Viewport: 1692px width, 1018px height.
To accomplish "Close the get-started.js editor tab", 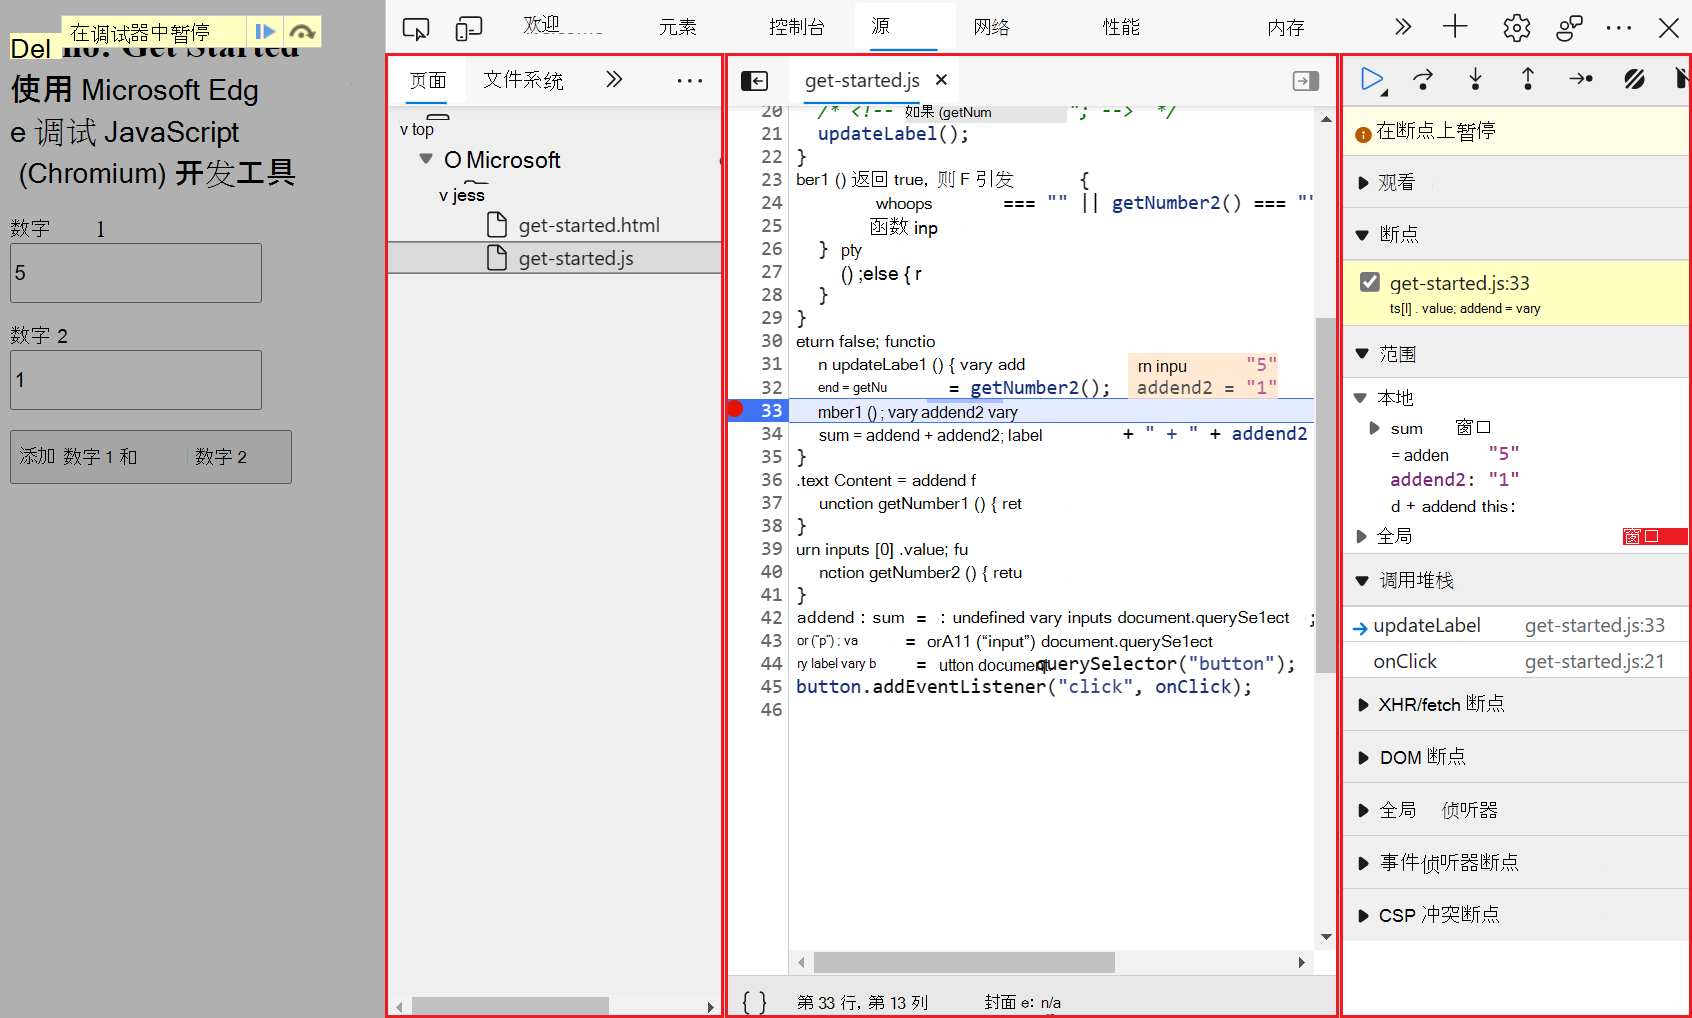I will coord(941,80).
